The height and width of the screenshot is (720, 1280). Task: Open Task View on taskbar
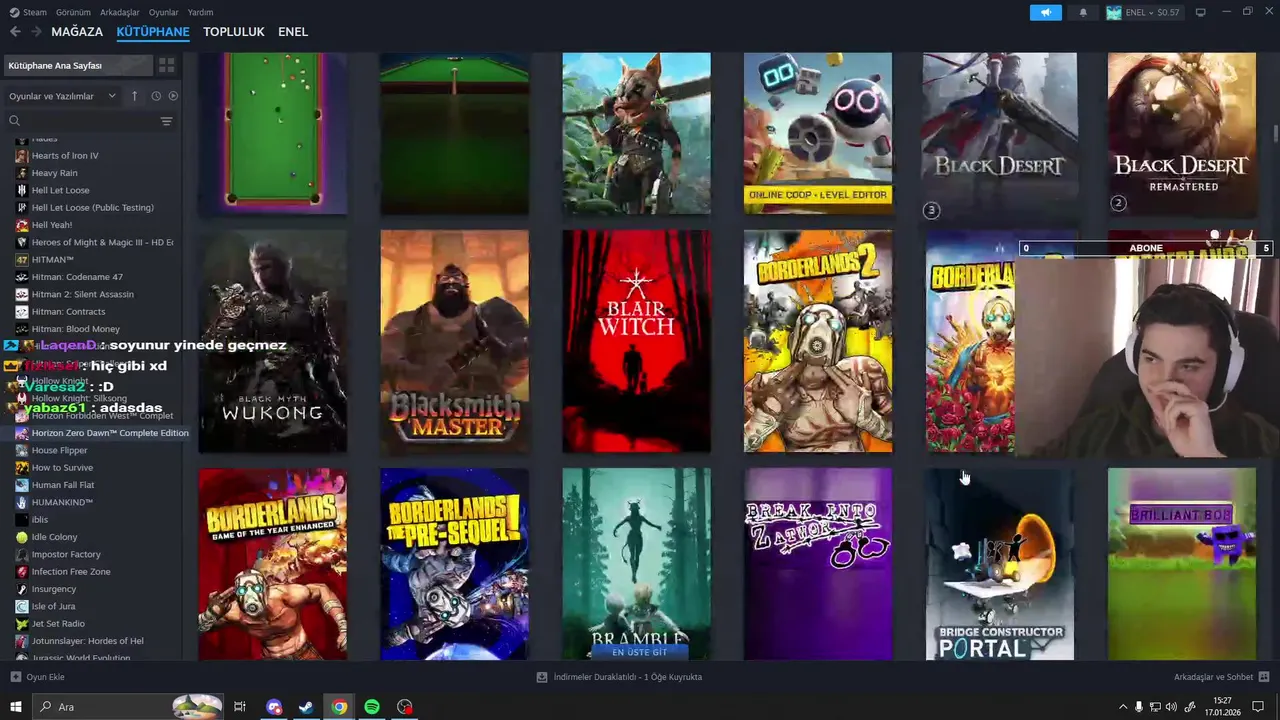point(240,707)
